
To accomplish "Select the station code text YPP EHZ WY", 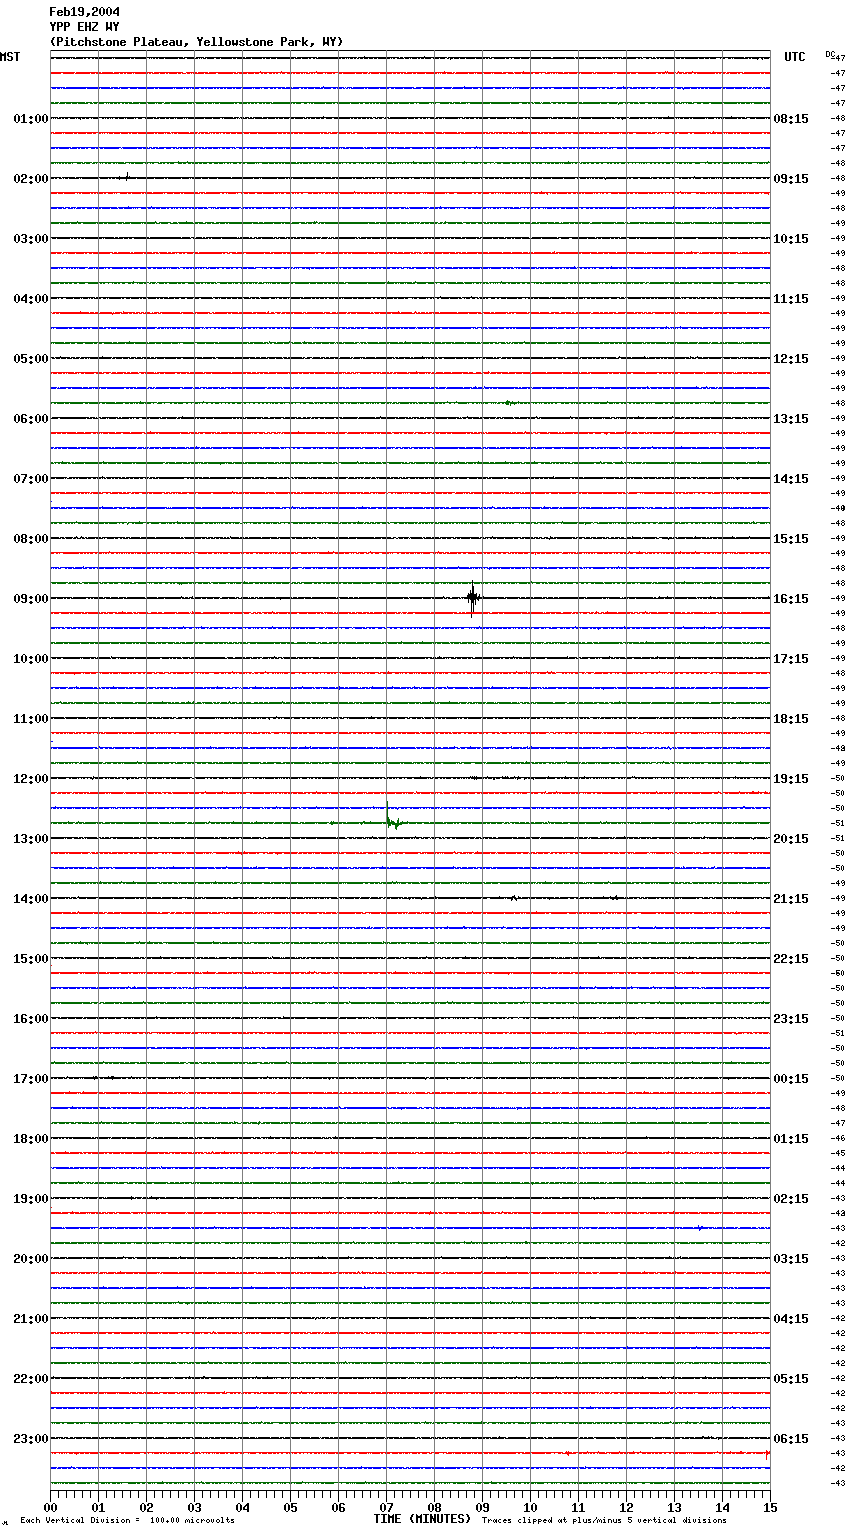I will pyautogui.click(x=84, y=27).
